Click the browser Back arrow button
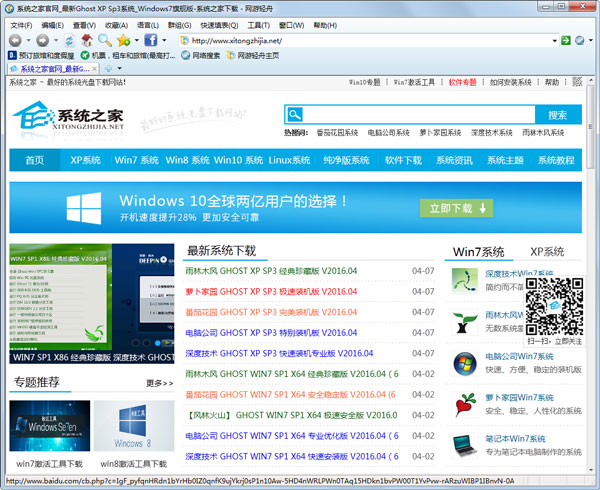The image size is (600, 490). point(14,40)
